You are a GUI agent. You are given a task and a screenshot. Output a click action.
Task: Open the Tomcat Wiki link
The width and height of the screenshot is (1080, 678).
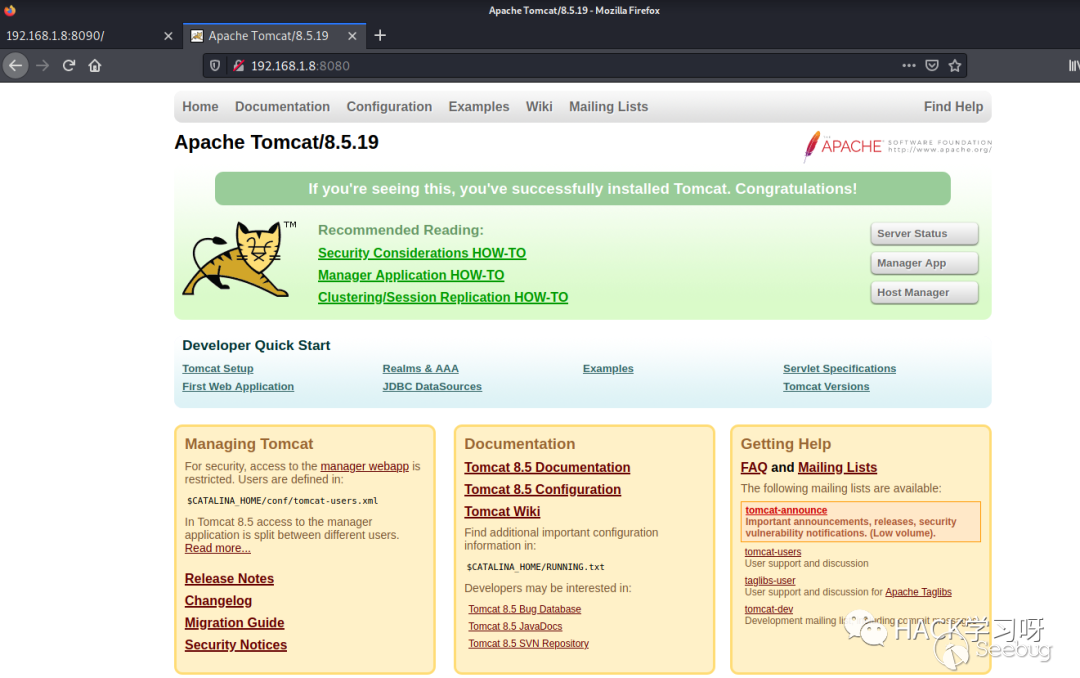click(502, 511)
